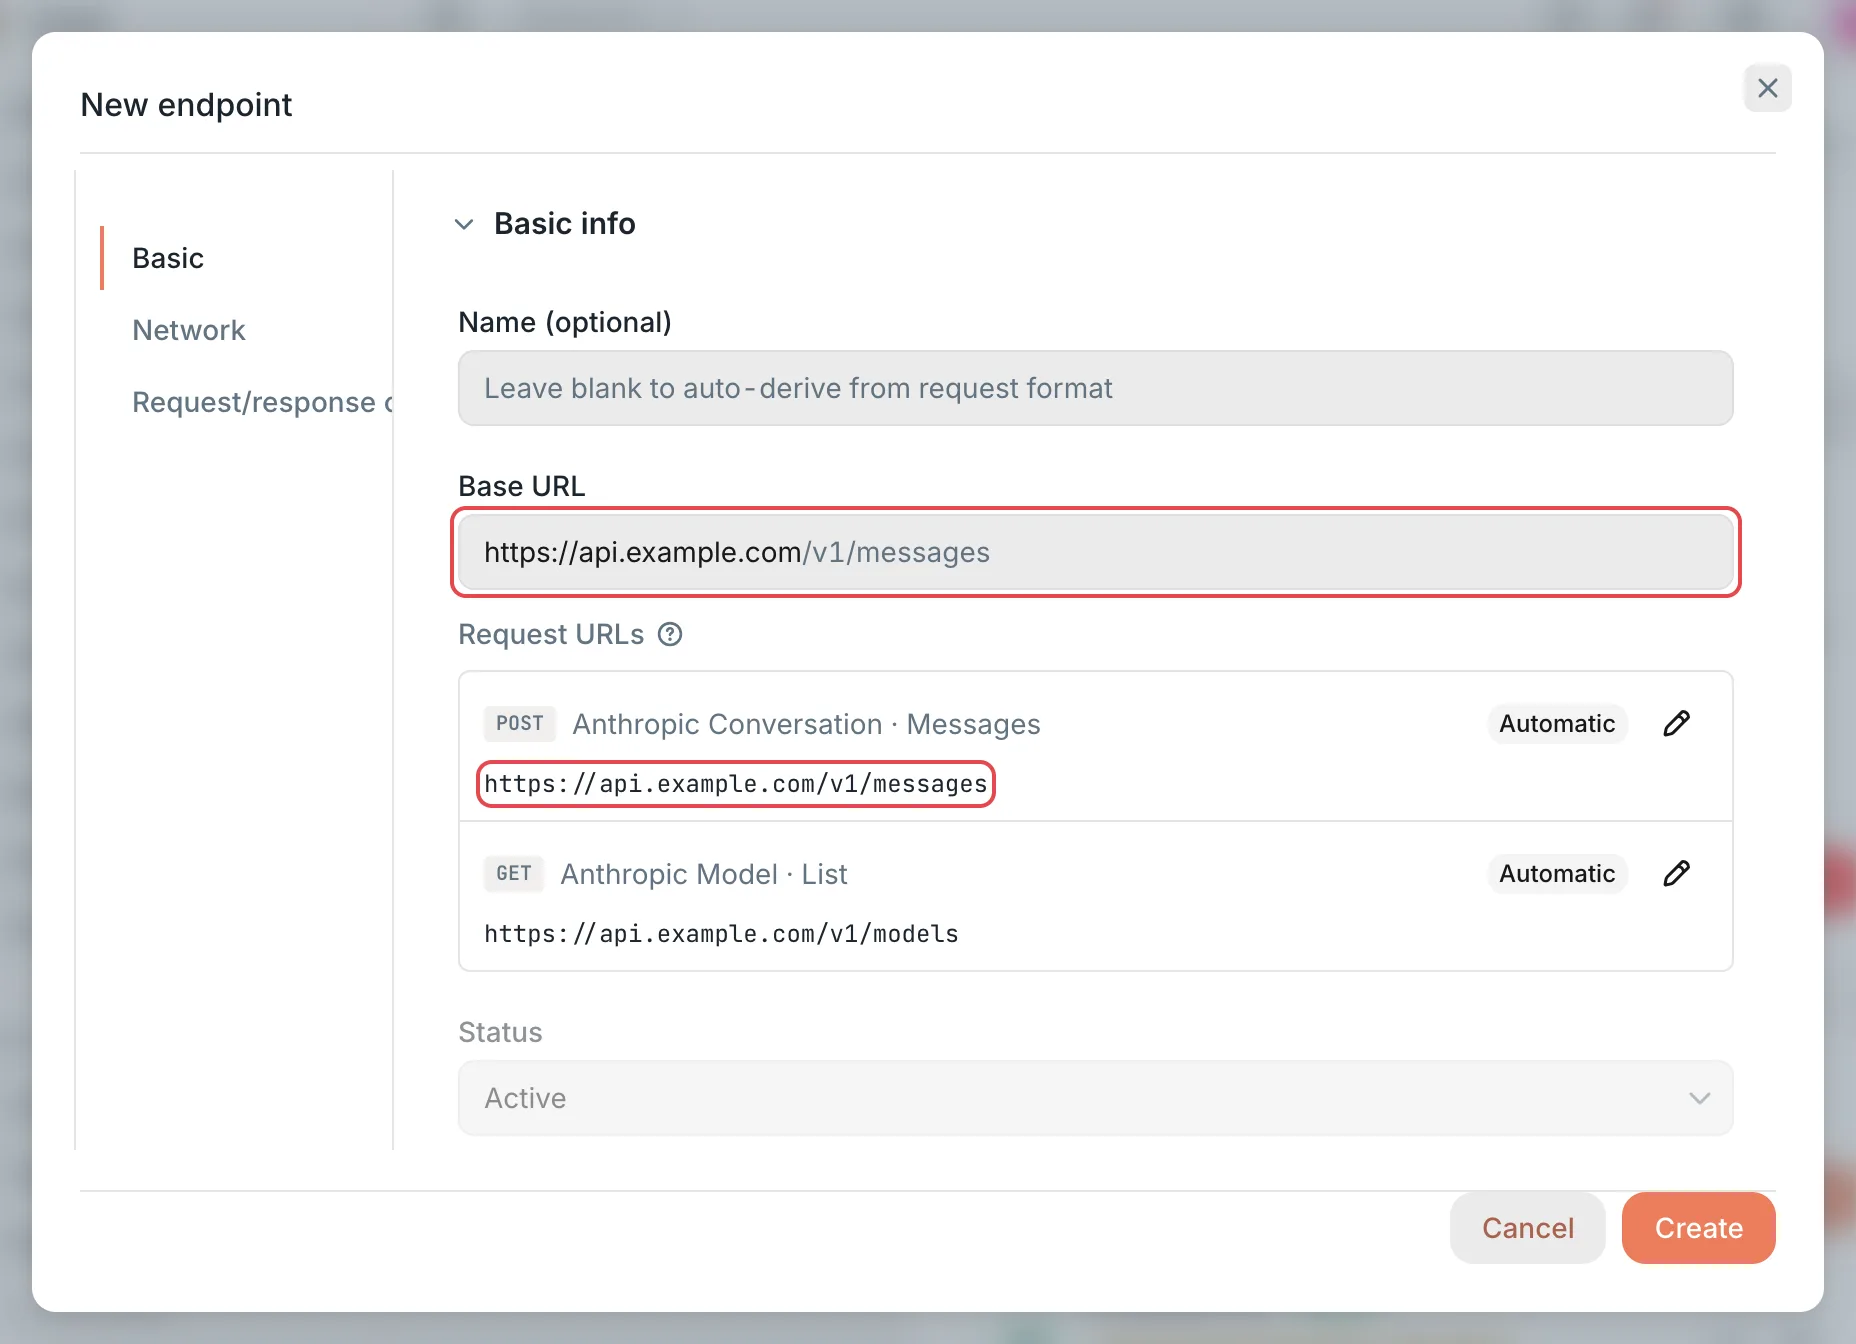Screen dimensions: 1856x1344
Task: Click the Automatic badge for Model List
Action: click(1557, 873)
